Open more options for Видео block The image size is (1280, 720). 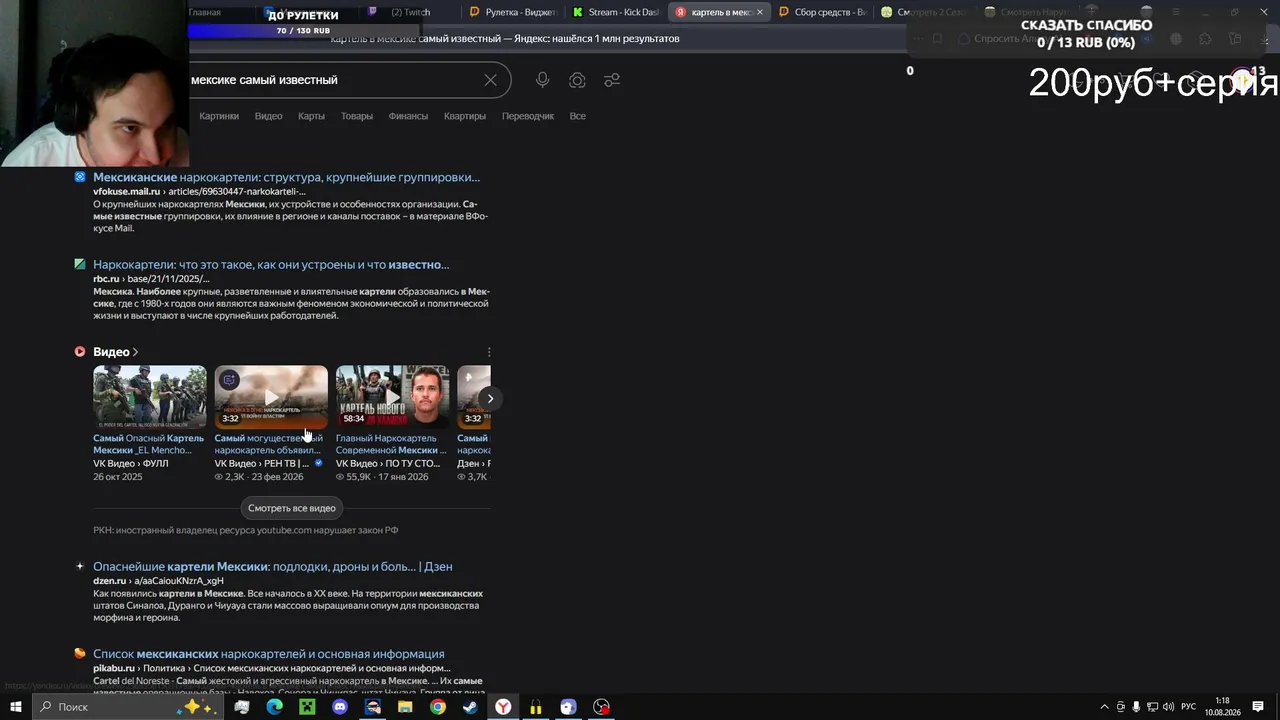click(489, 352)
